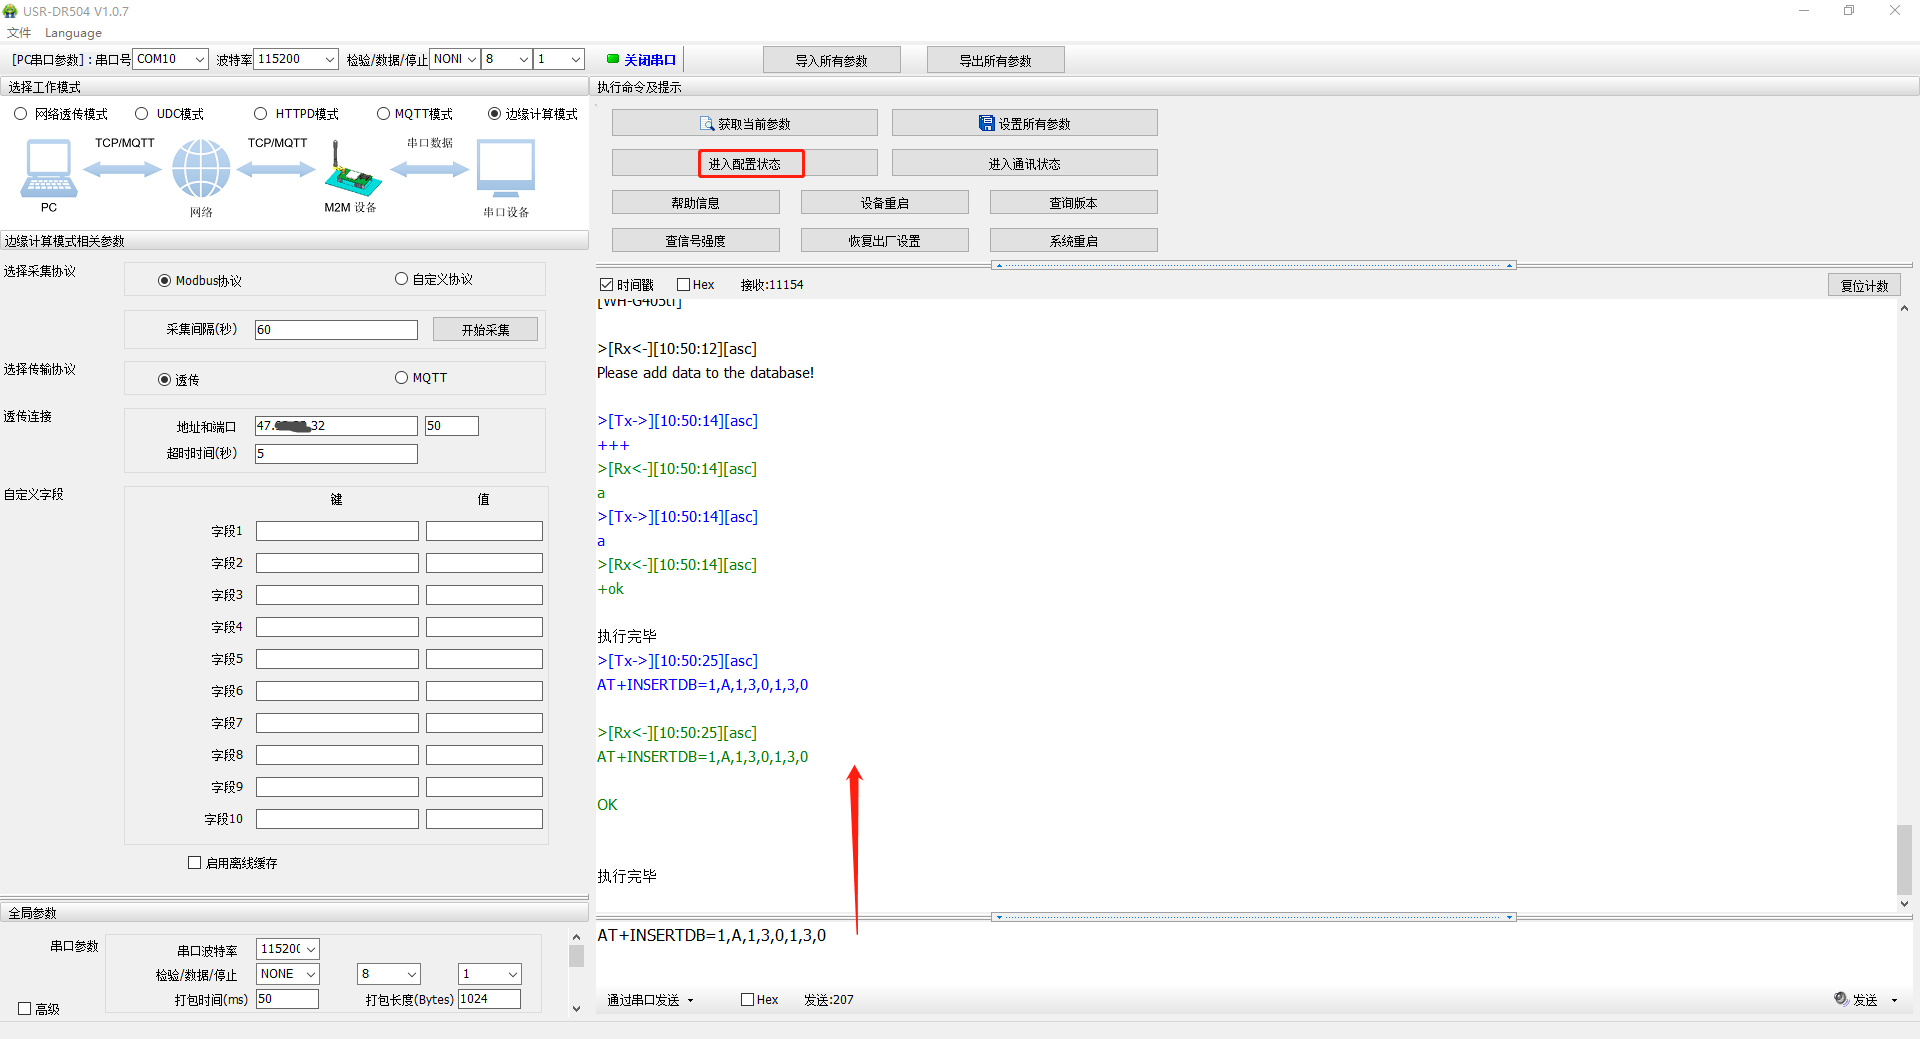
Task: Click the green close serial port indicator
Action: (613, 59)
